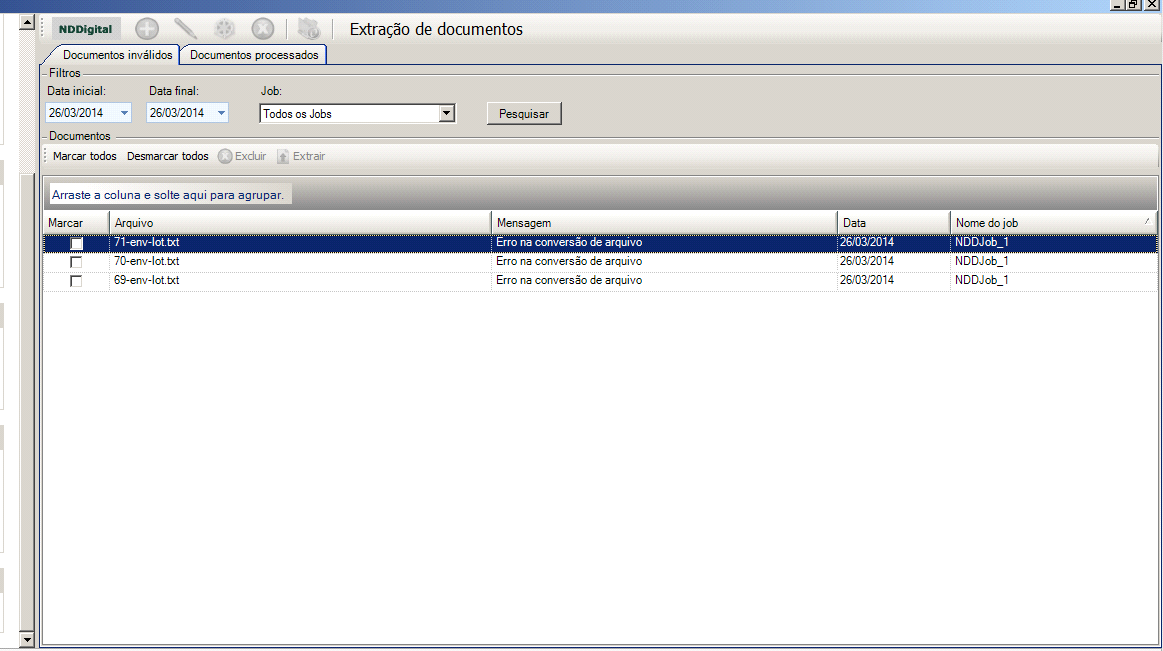This screenshot has height=651, width=1163.
Task: Sort by the Nome do job column header
Action: 1053,222
